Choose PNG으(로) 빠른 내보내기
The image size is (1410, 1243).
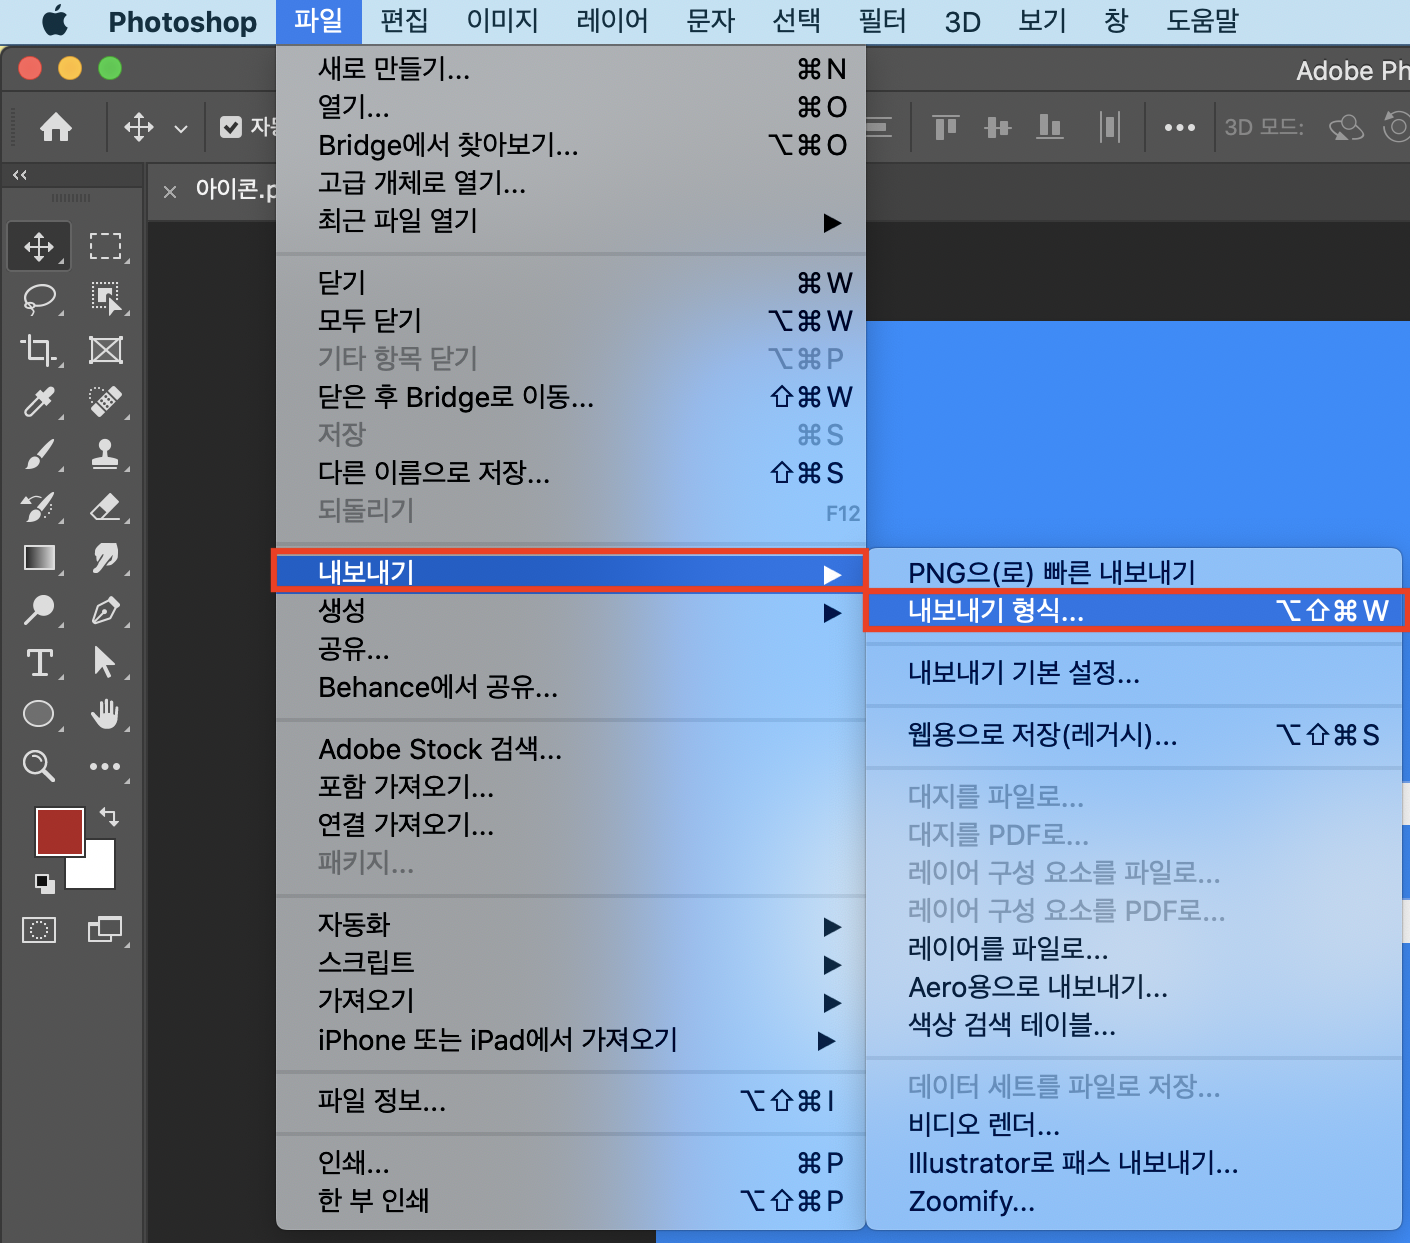click(1134, 572)
